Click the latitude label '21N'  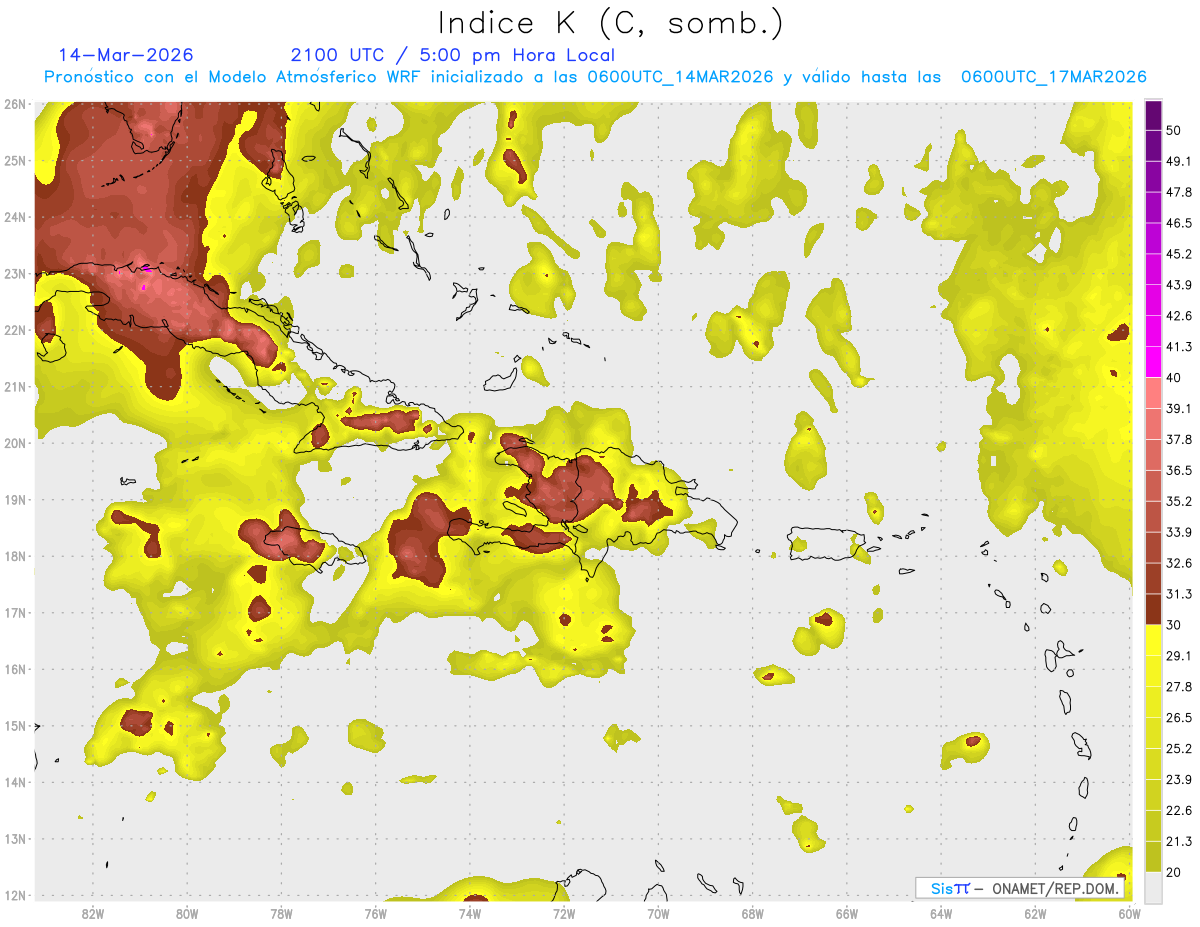(x=15, y=387)
